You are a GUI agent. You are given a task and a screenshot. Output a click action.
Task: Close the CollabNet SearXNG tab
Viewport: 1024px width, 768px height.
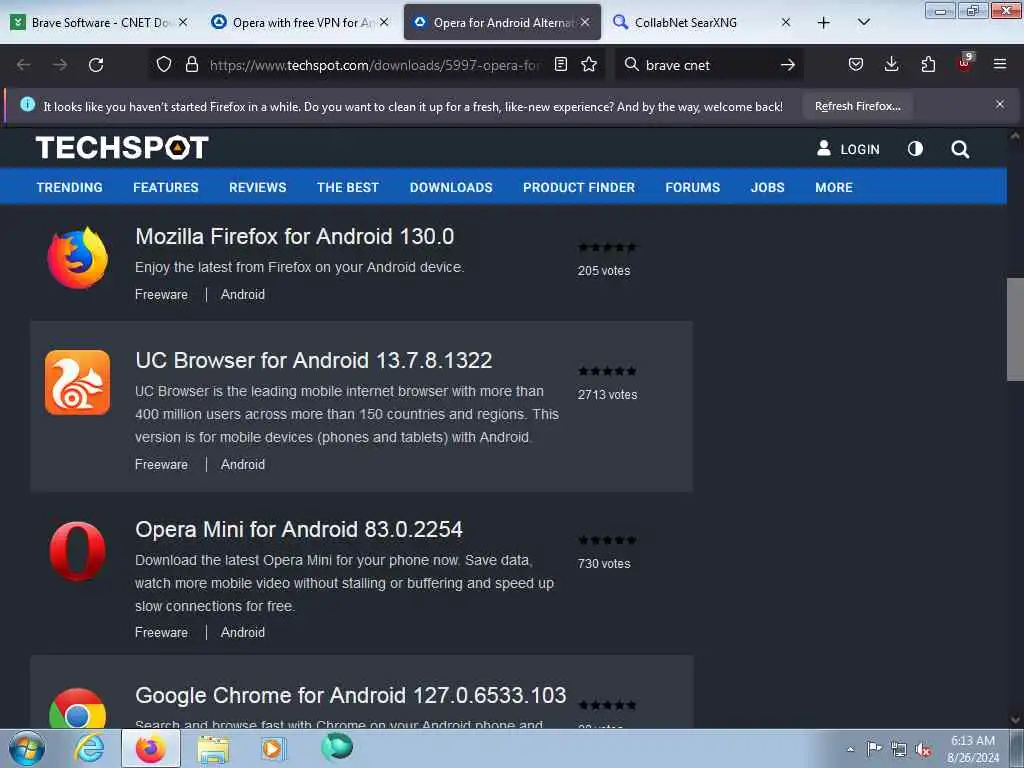[786, 22]
